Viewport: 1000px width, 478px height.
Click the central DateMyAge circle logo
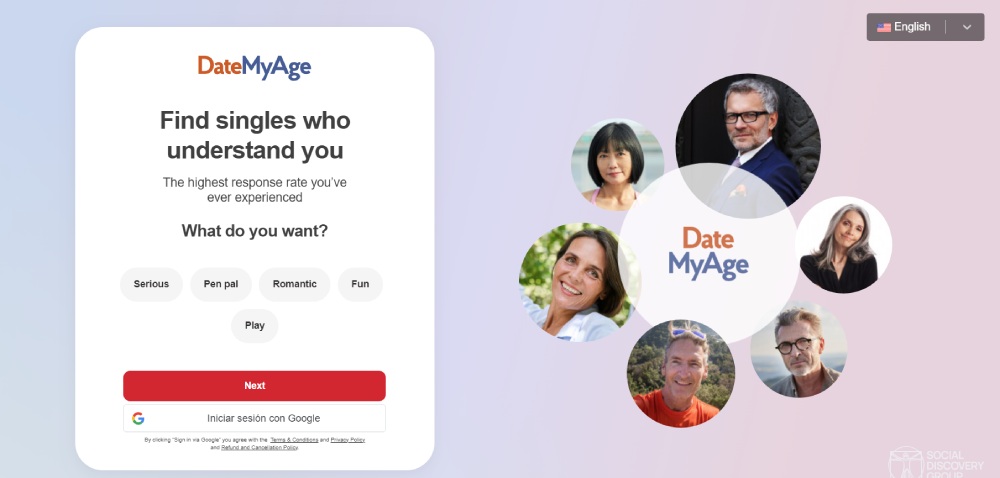tap(708, 253)
